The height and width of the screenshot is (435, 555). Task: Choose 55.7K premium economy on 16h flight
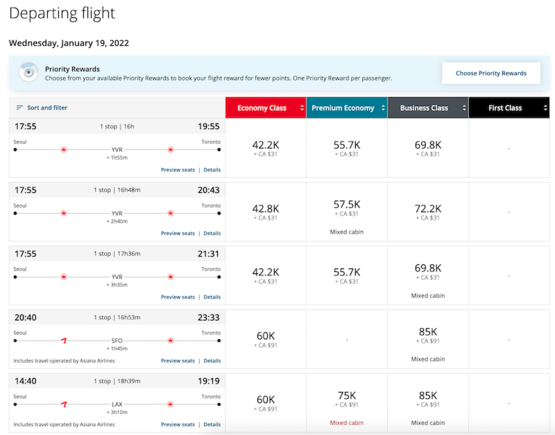pos(347,148)
